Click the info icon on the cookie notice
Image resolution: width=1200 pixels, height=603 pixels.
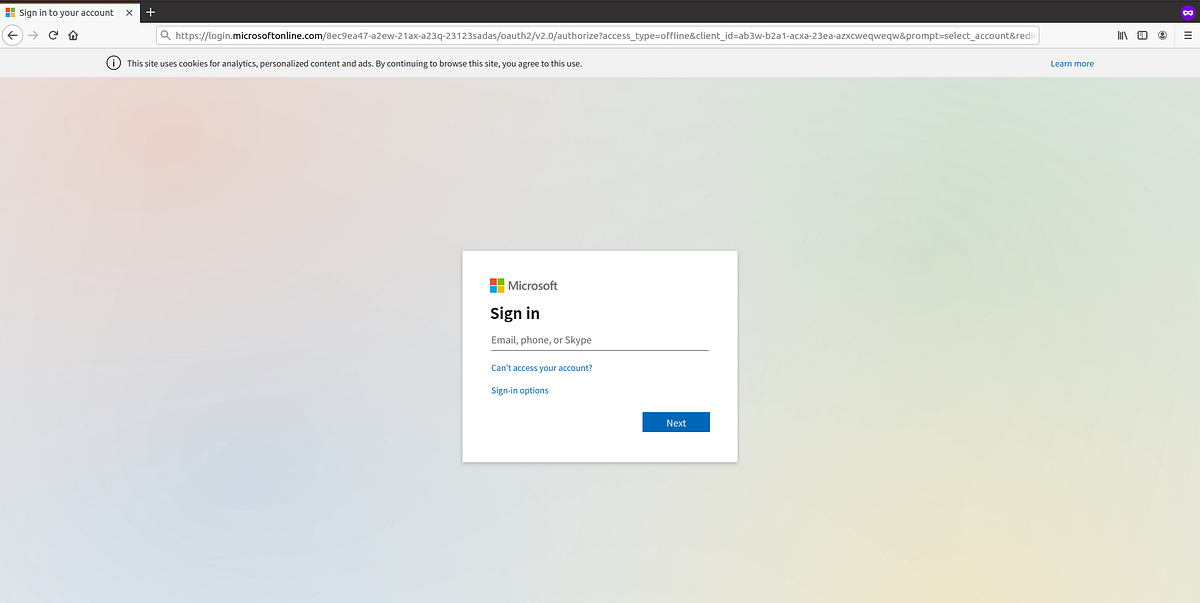pos(113,62)
